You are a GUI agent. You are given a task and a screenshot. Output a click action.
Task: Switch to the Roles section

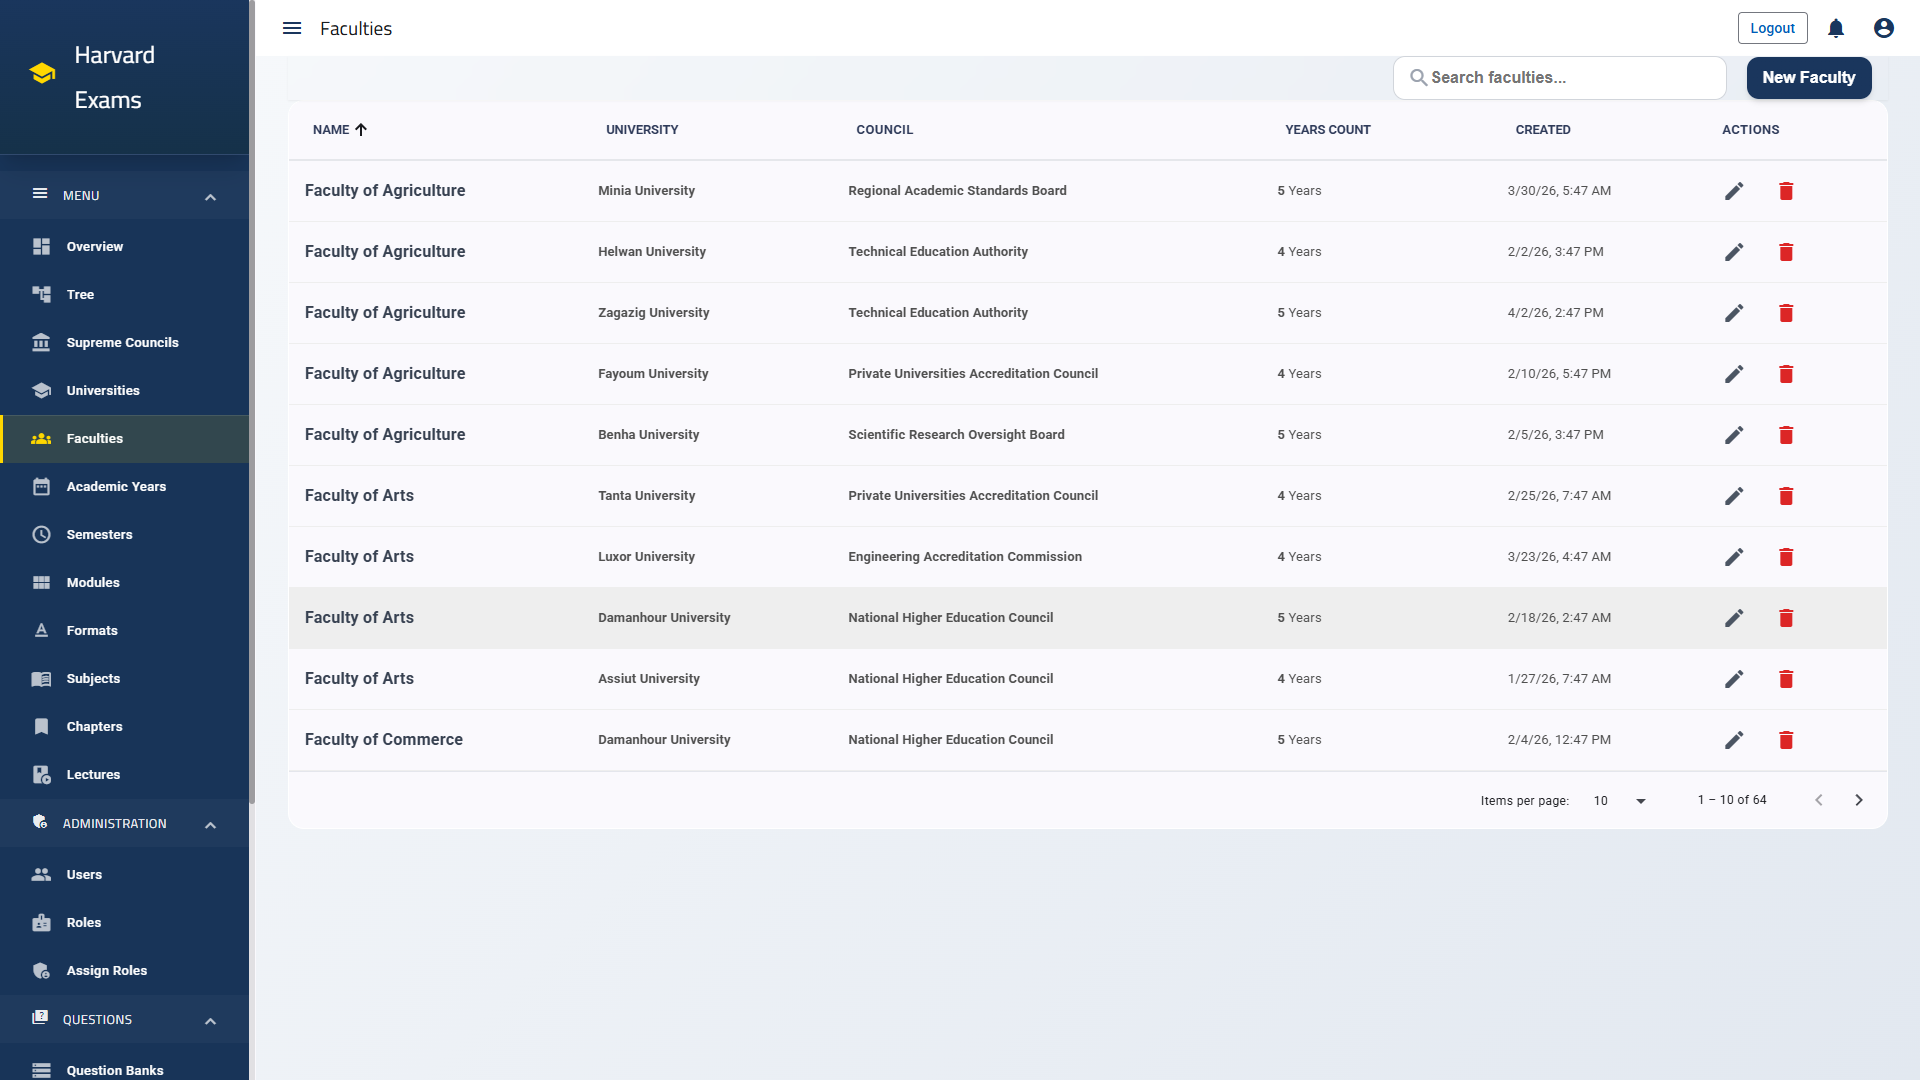pos(84,922)
